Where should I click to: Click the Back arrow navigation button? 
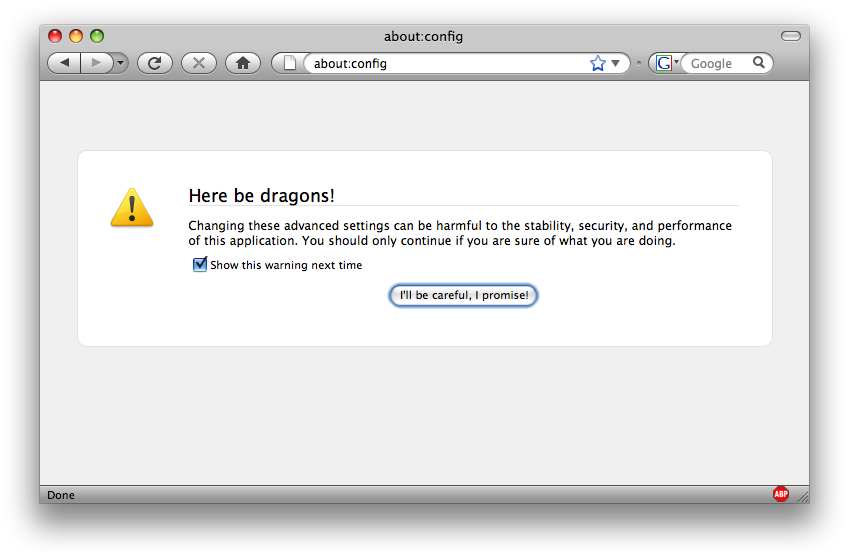(65, 63)
